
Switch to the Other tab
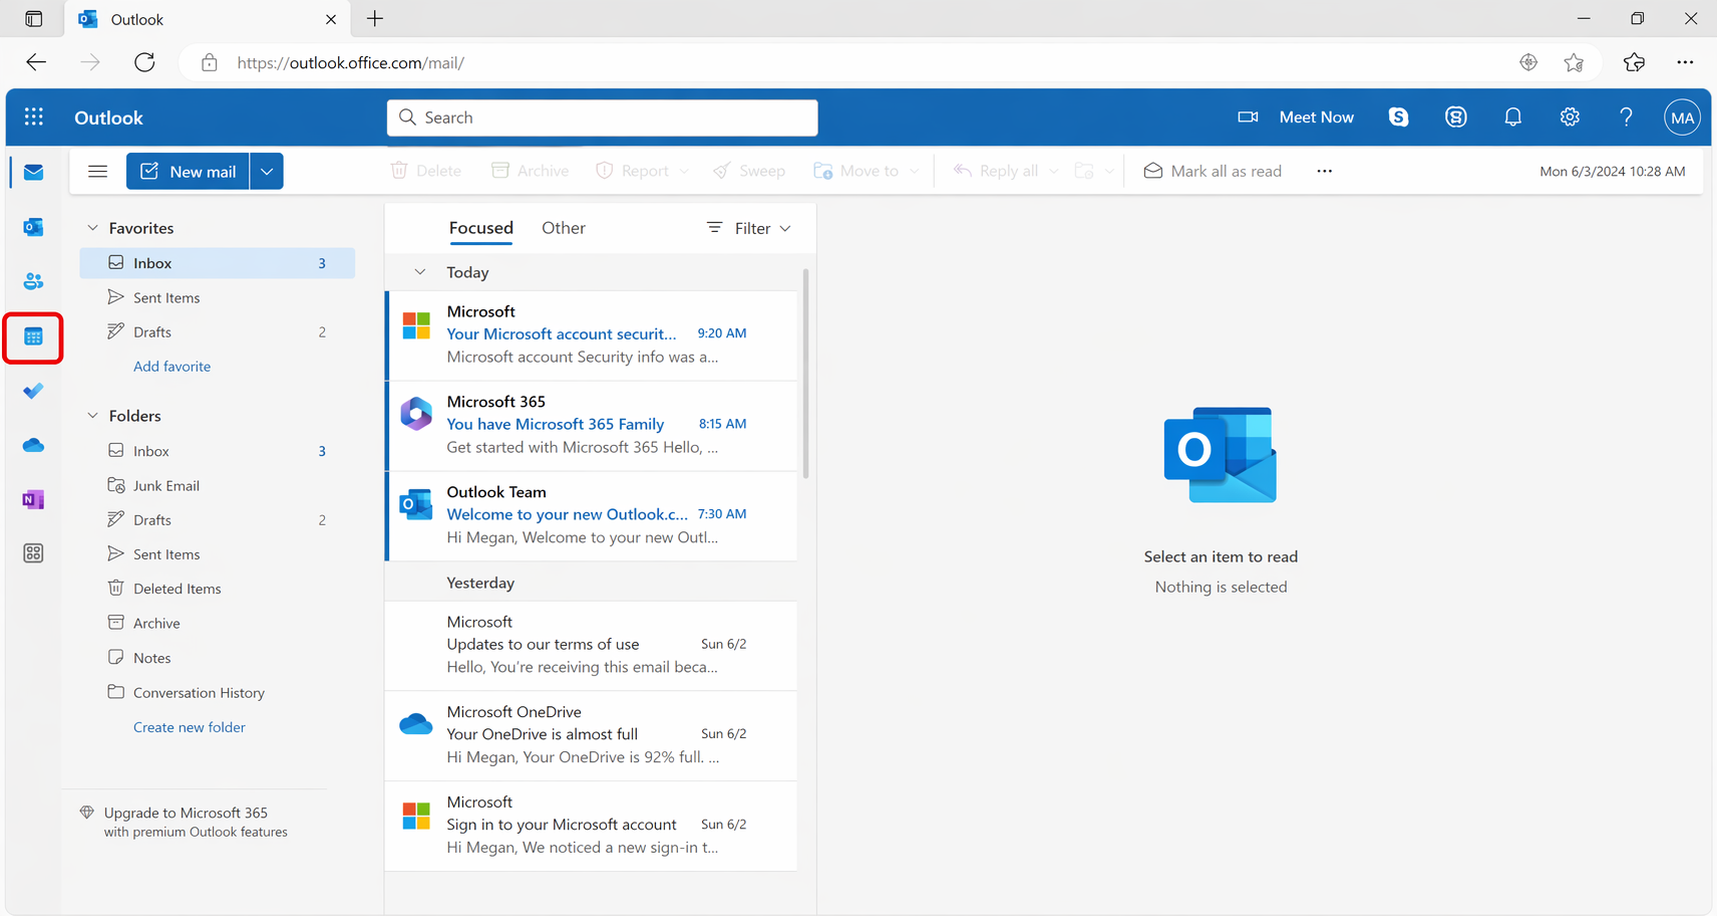click(x=563, y=228)
